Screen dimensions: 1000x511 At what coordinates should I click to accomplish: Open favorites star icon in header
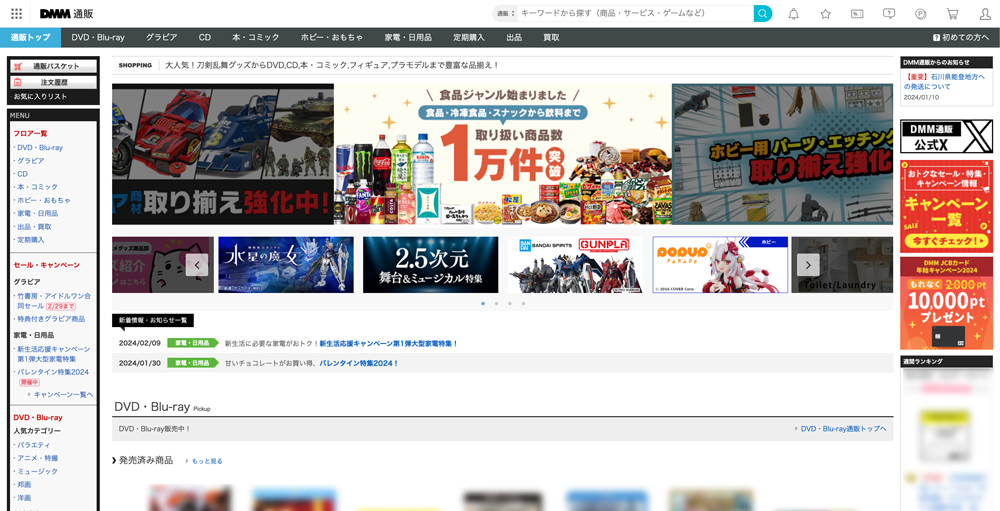(x=825, y=14)
